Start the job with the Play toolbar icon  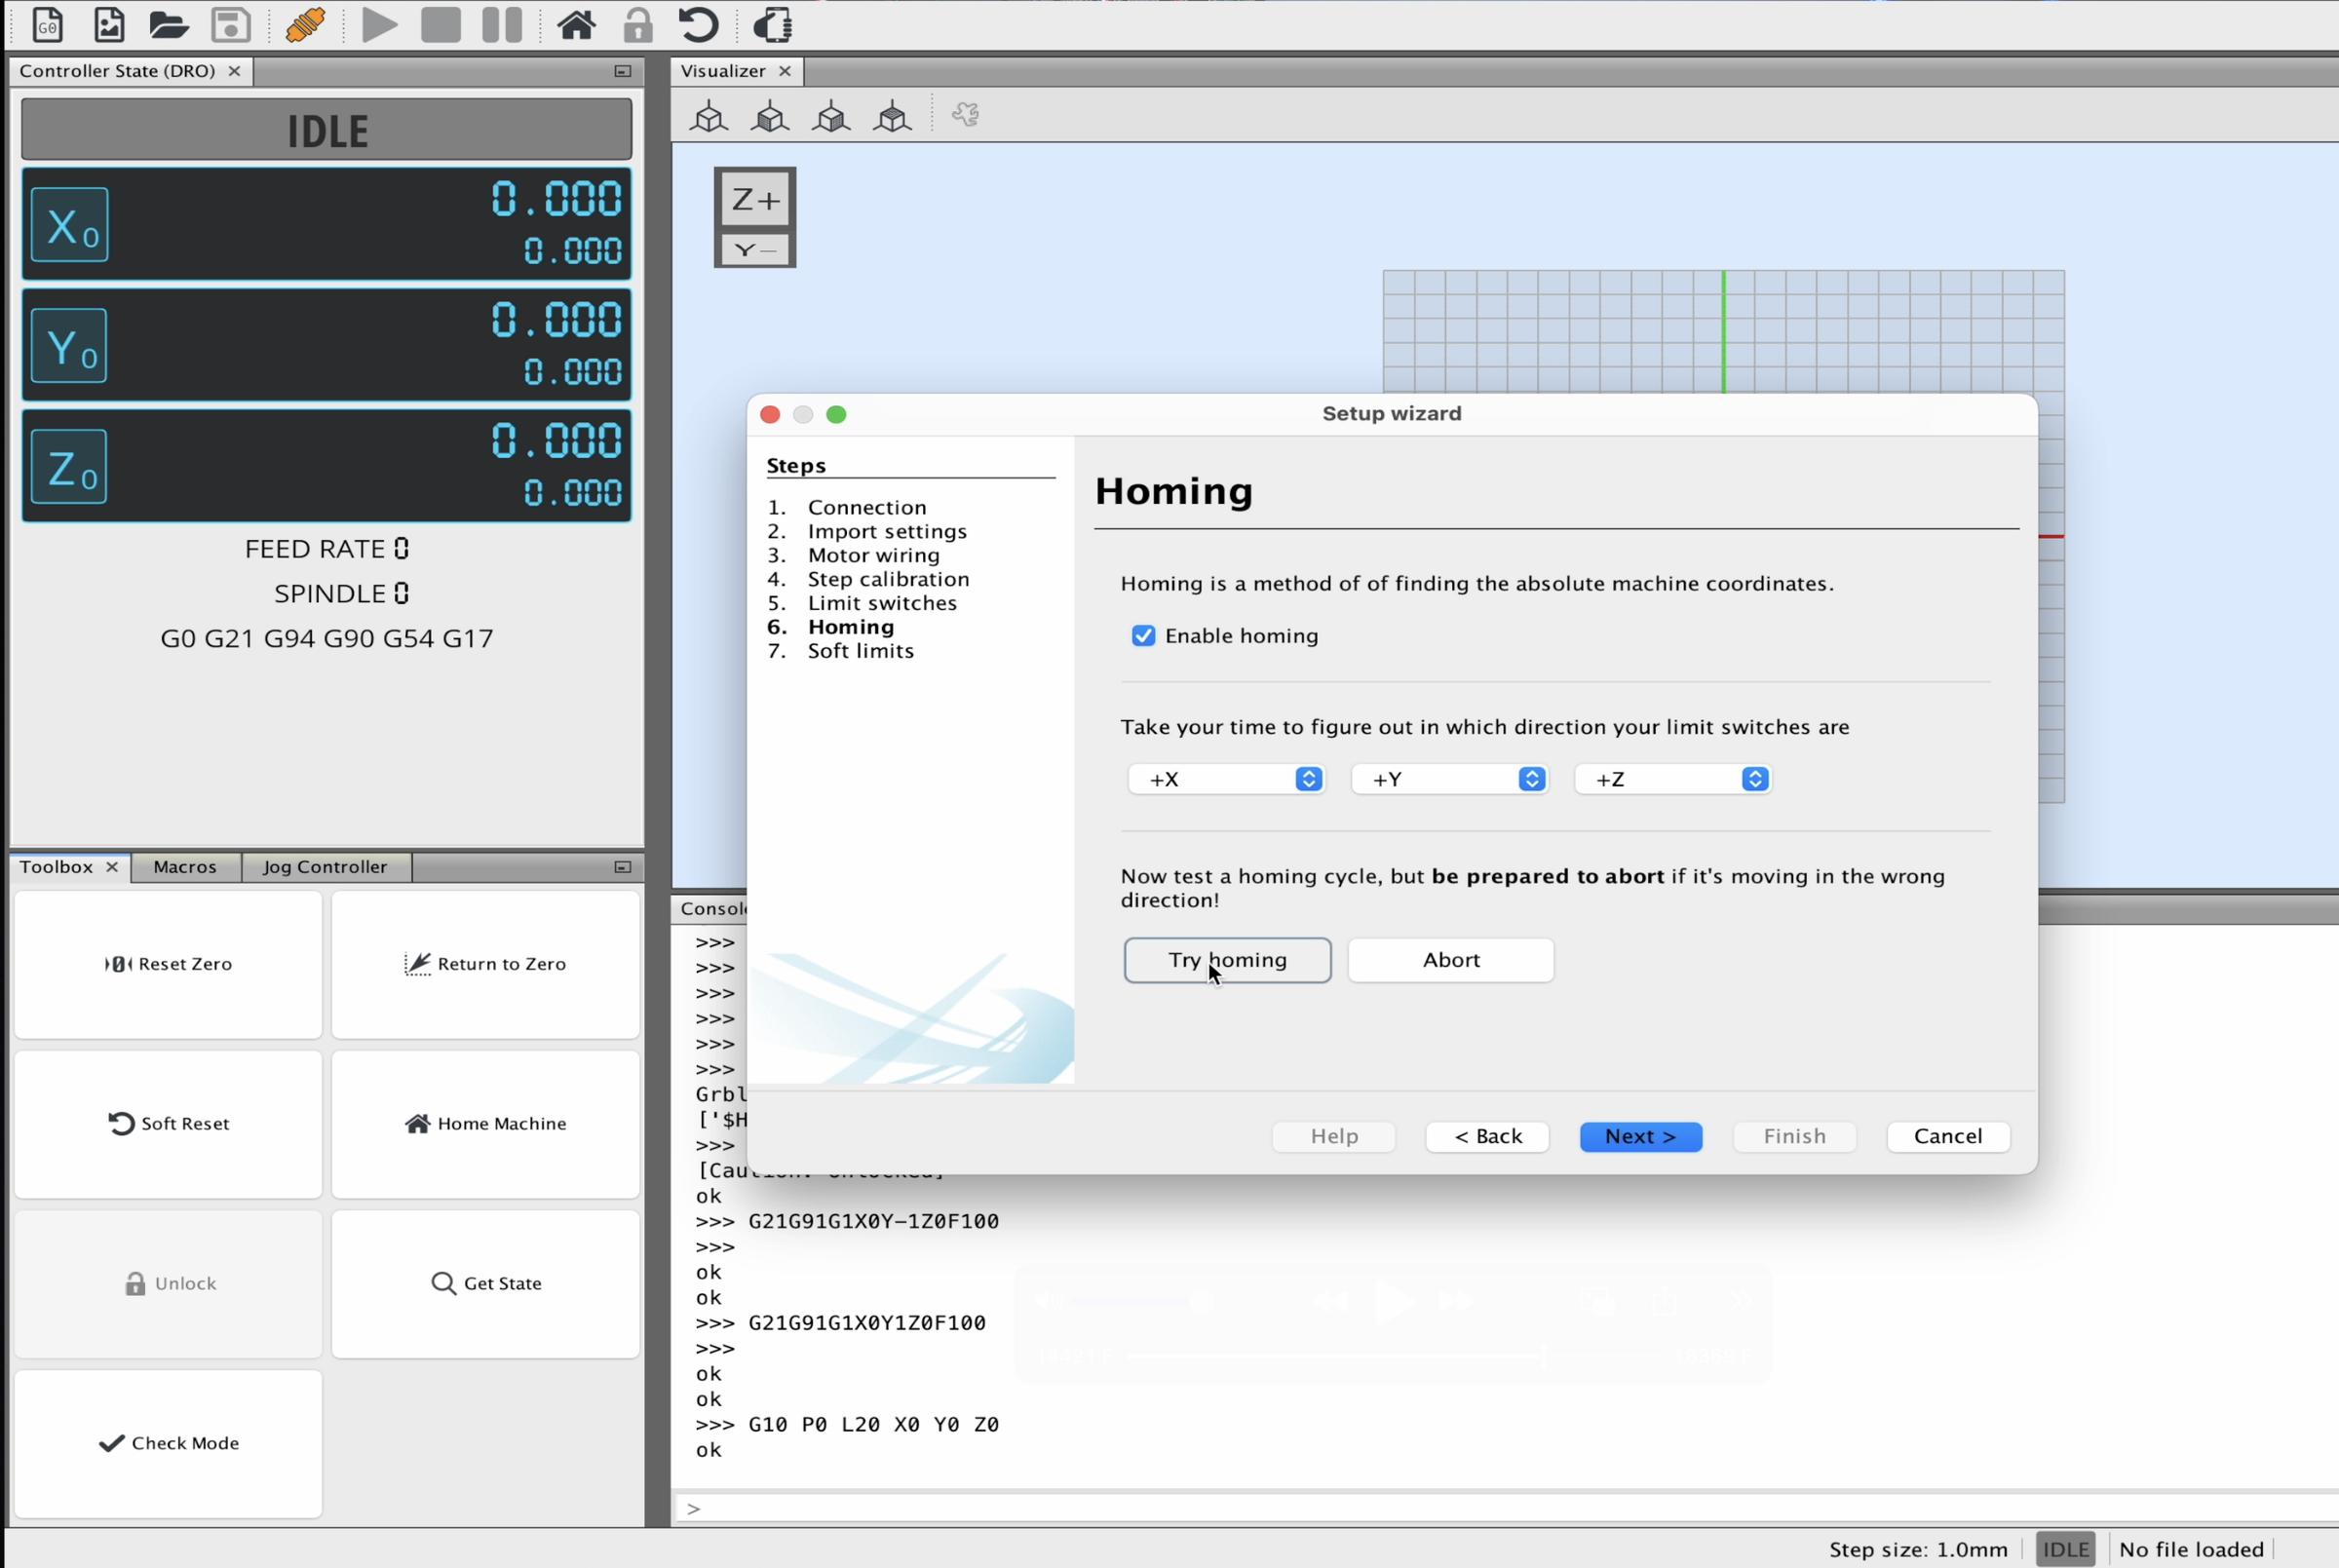pos(380,25)
